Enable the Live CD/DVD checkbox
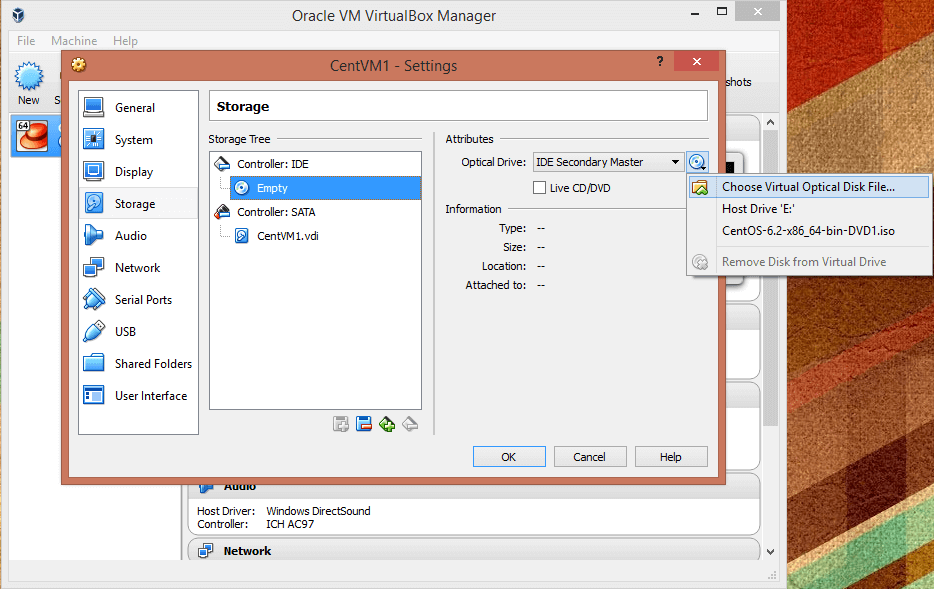Viewport: 934px width, 589px height. [x=540, y=188]
